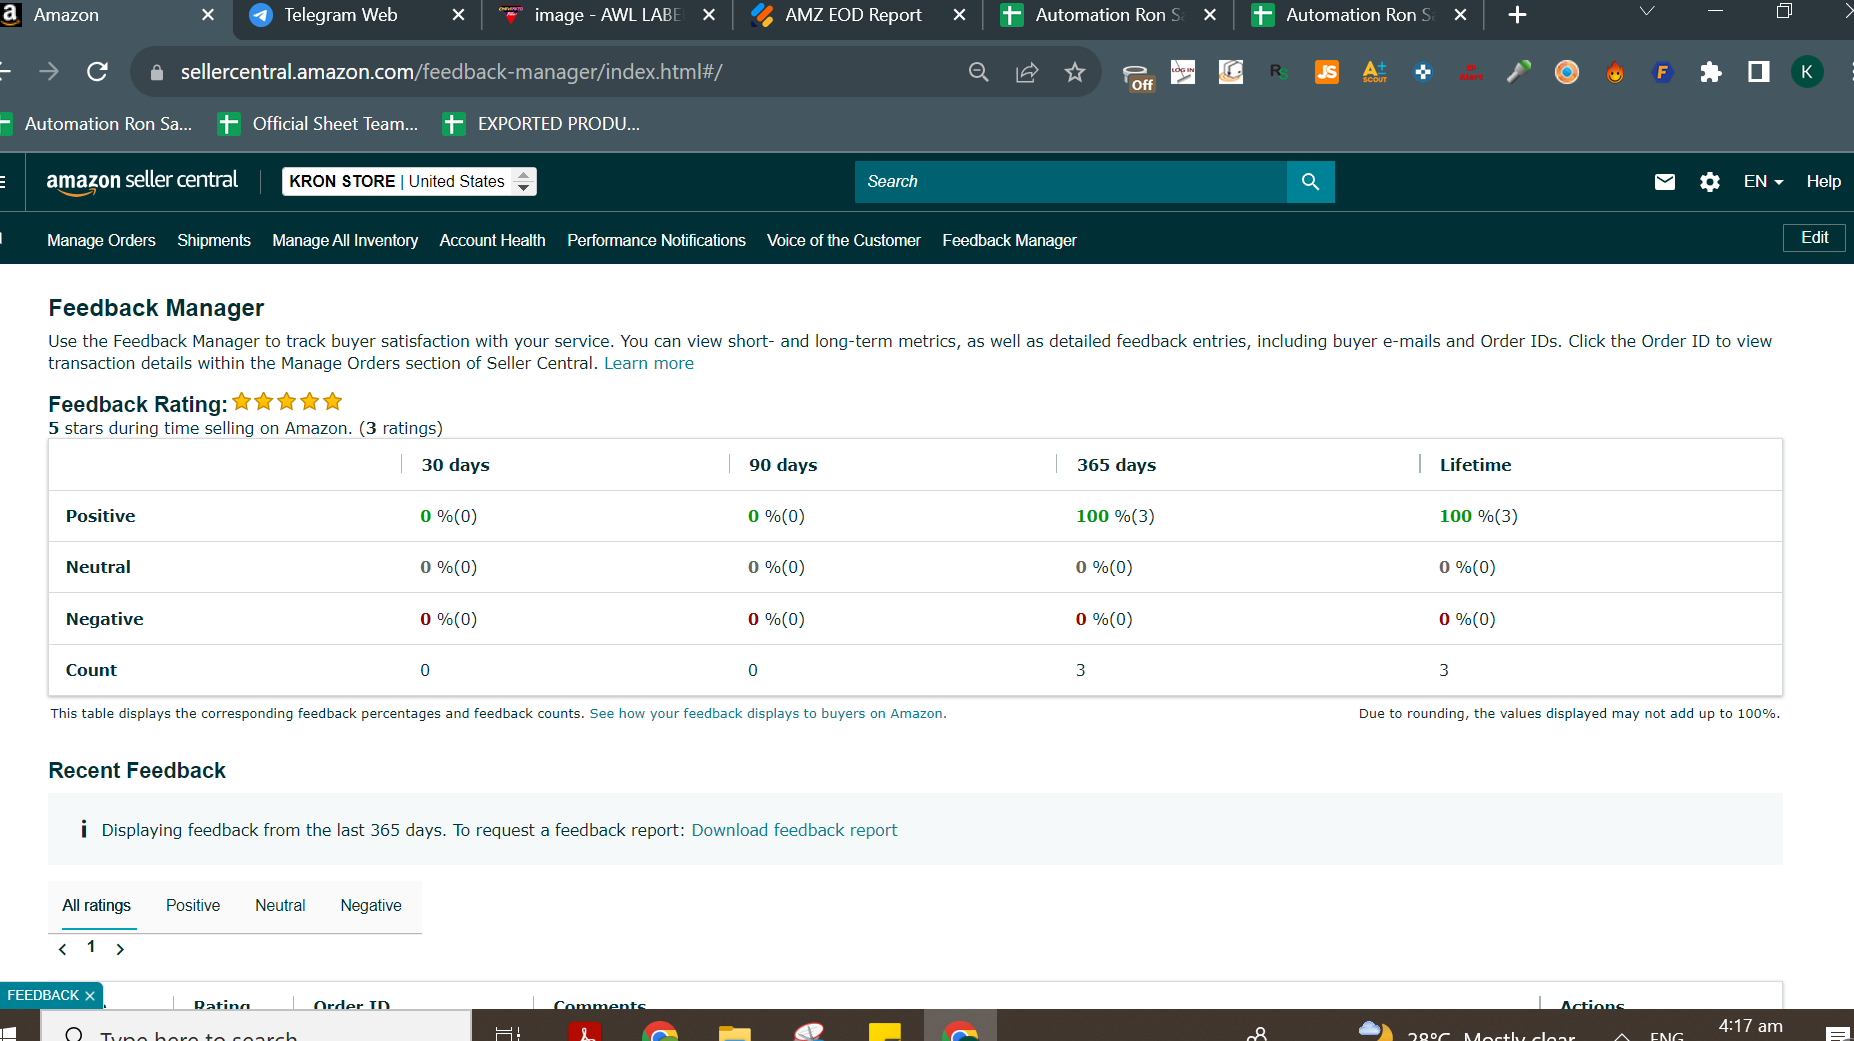Open the K profile avatar menu
Screen dimensions: 1854x1041
[1807, 72]
